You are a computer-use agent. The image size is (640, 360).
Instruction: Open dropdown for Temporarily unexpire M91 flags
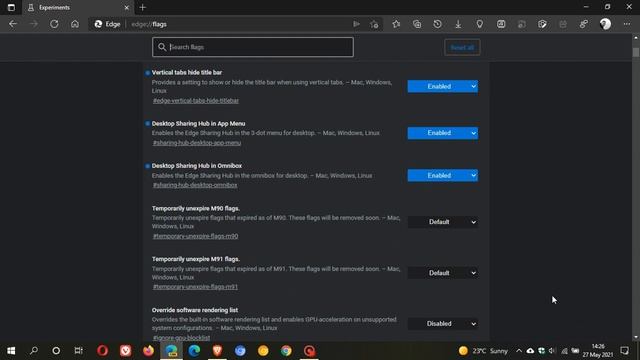(442, 273)
